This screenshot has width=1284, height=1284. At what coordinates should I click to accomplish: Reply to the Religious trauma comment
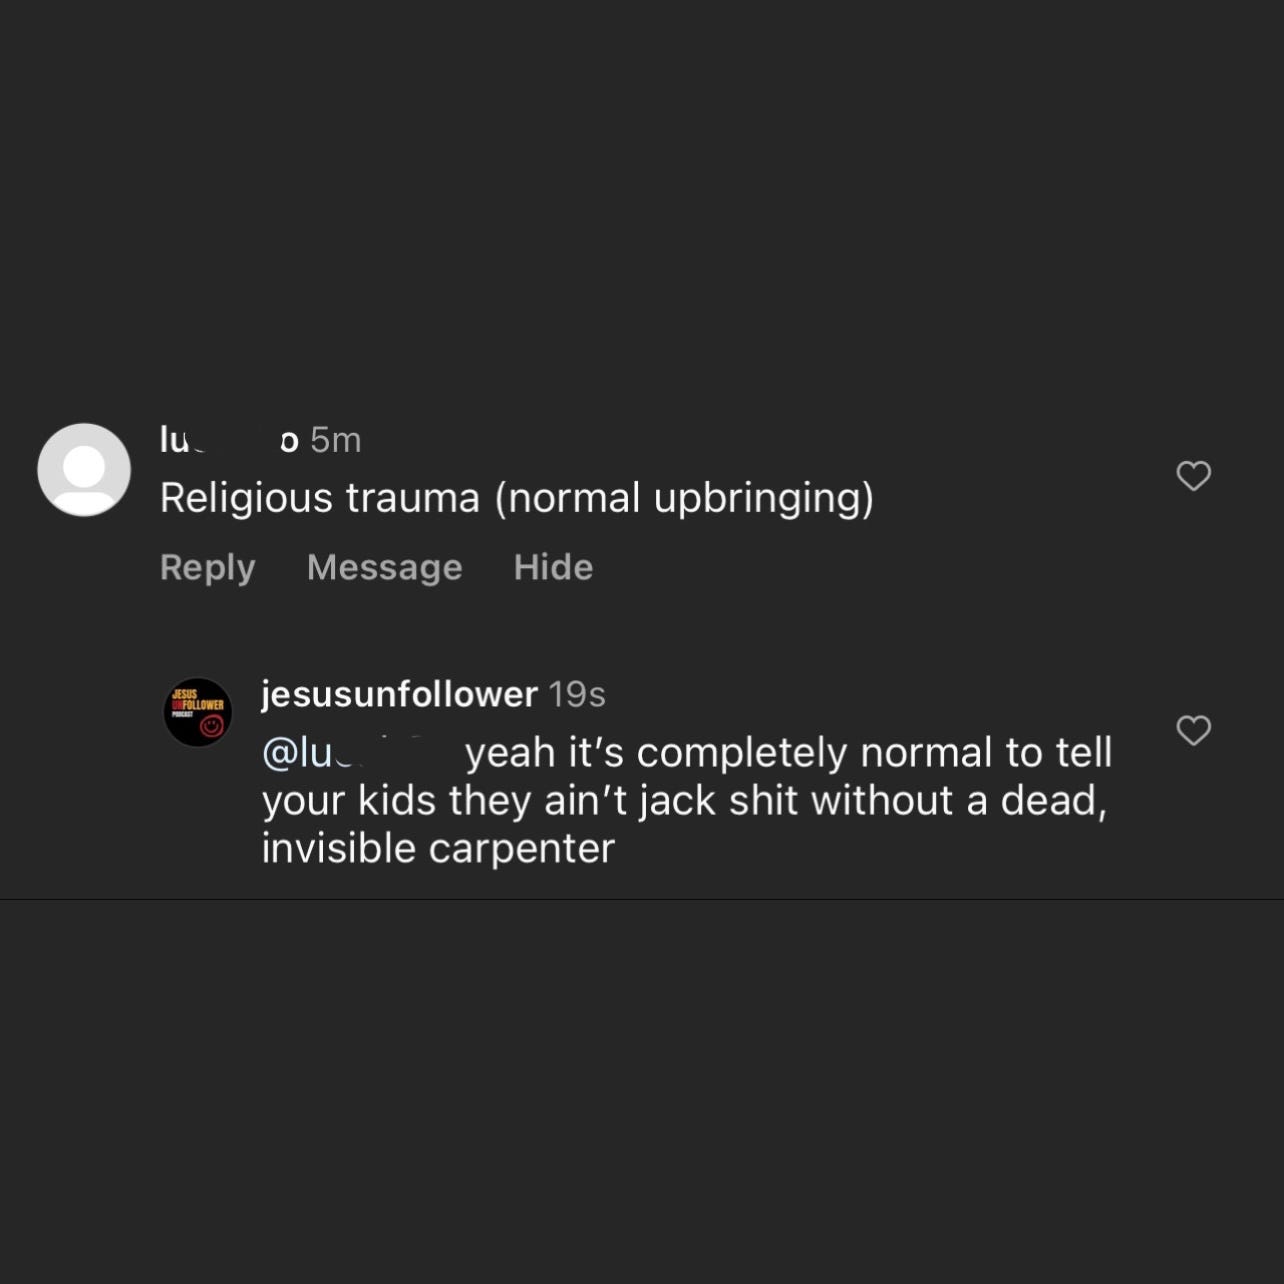pyautogui.click(x=208, y=567)
